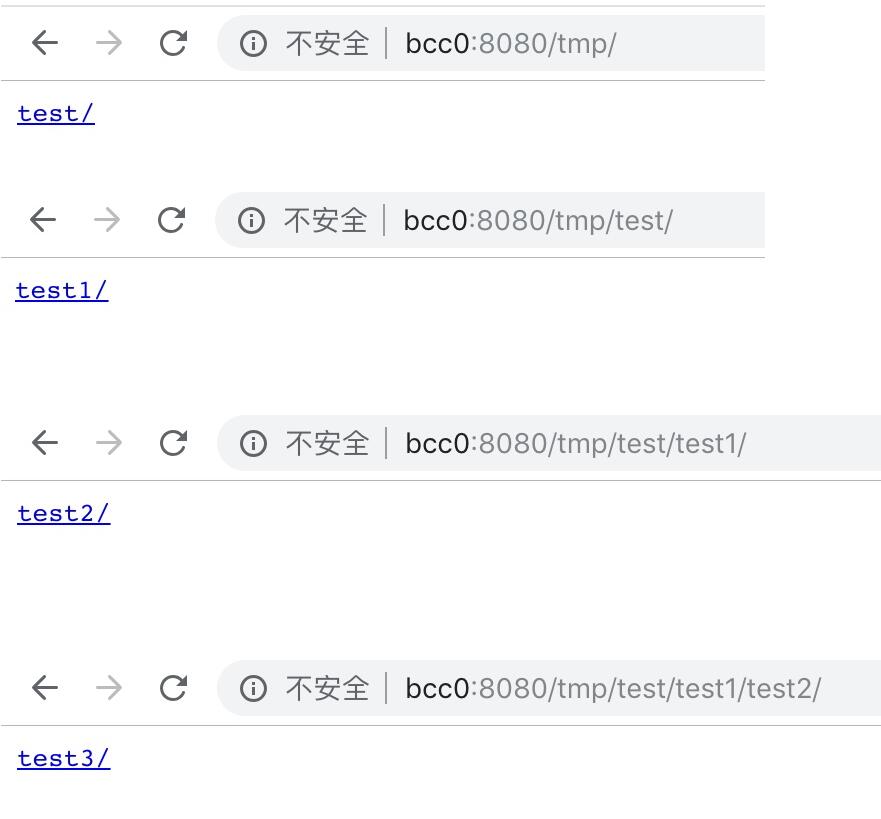Screen dimensions: 881x819
Task: Click site info icon beside bcc0:8080/tmp/ address
Action: click(253, 43)
